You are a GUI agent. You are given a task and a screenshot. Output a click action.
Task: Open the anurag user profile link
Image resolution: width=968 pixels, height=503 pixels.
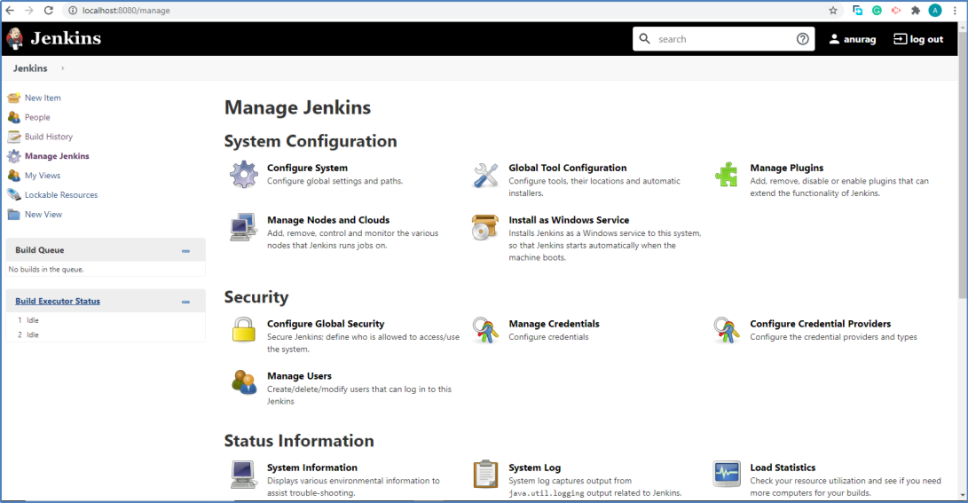(x=853, y=39)
